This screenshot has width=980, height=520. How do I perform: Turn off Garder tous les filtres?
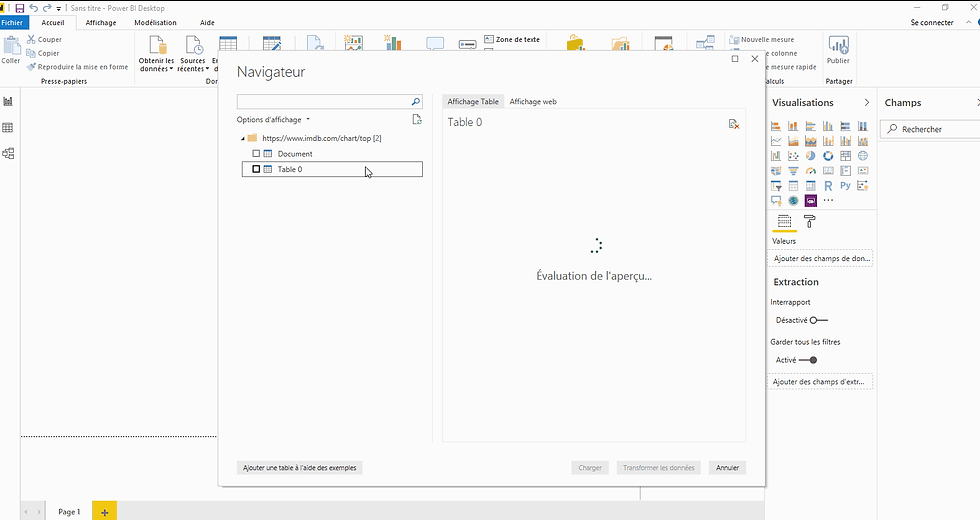[808, 360]
